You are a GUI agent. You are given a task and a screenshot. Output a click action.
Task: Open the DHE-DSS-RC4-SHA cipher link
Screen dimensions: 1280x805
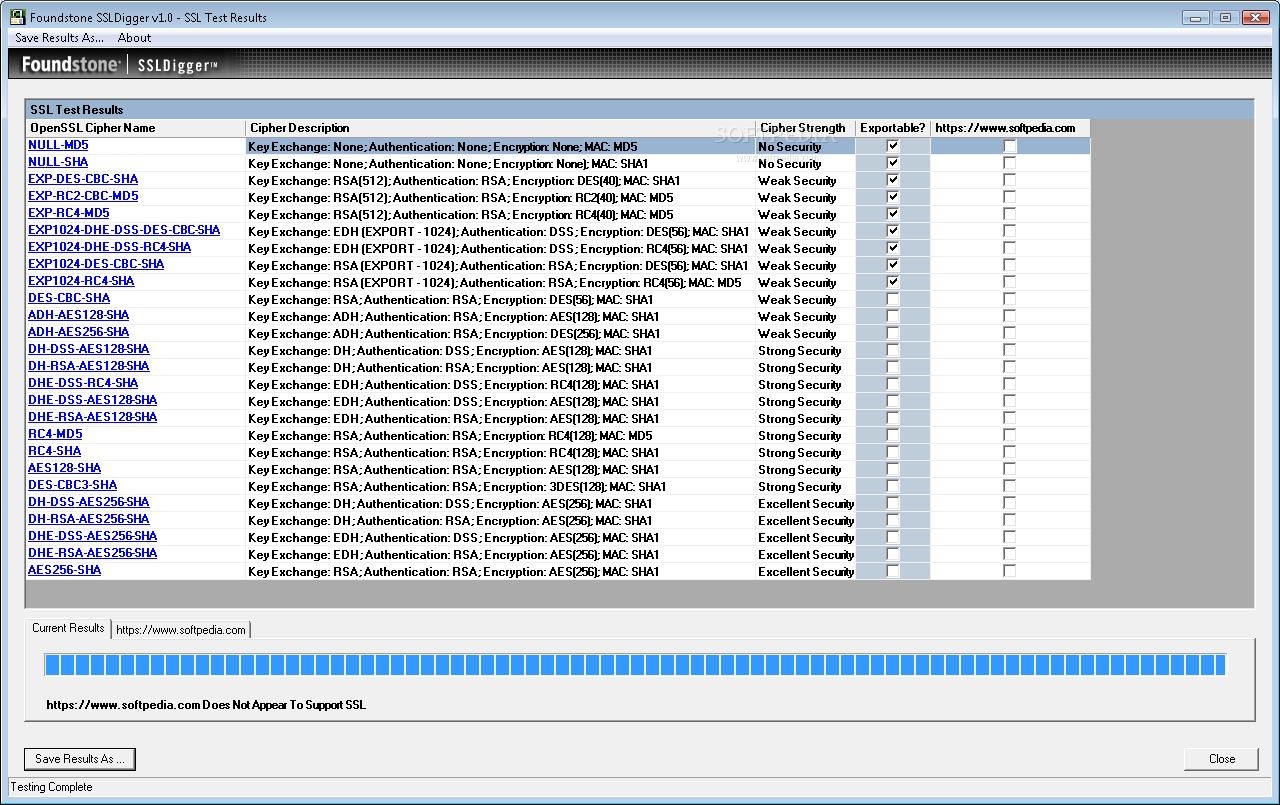point(83,383)
